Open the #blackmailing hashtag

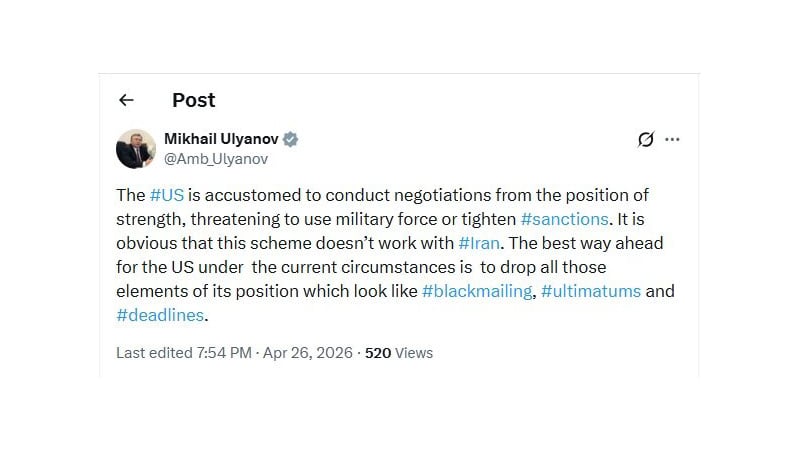click(476, 291)
